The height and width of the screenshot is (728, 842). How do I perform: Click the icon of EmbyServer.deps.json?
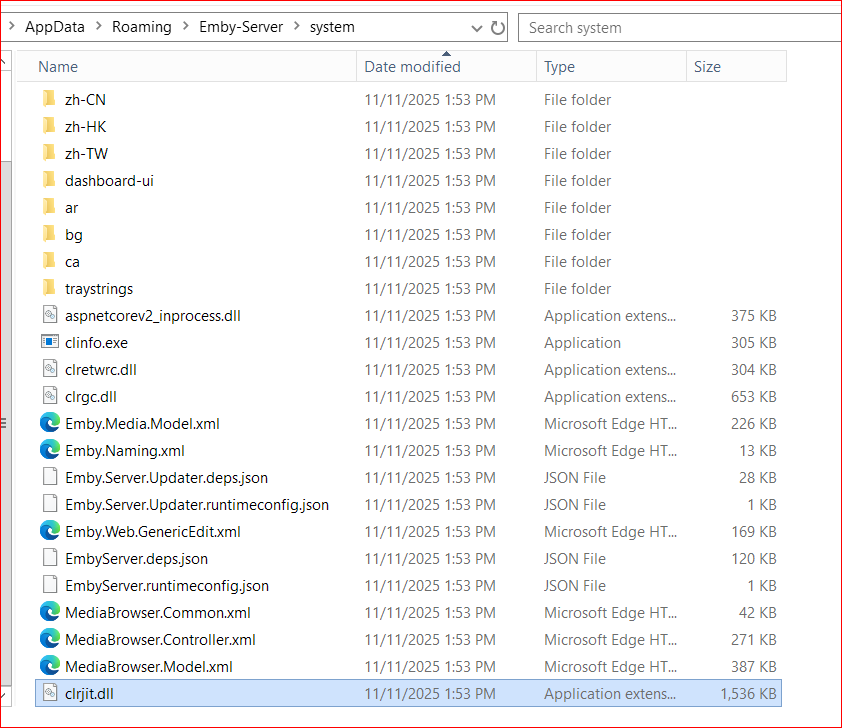point(50,558)
